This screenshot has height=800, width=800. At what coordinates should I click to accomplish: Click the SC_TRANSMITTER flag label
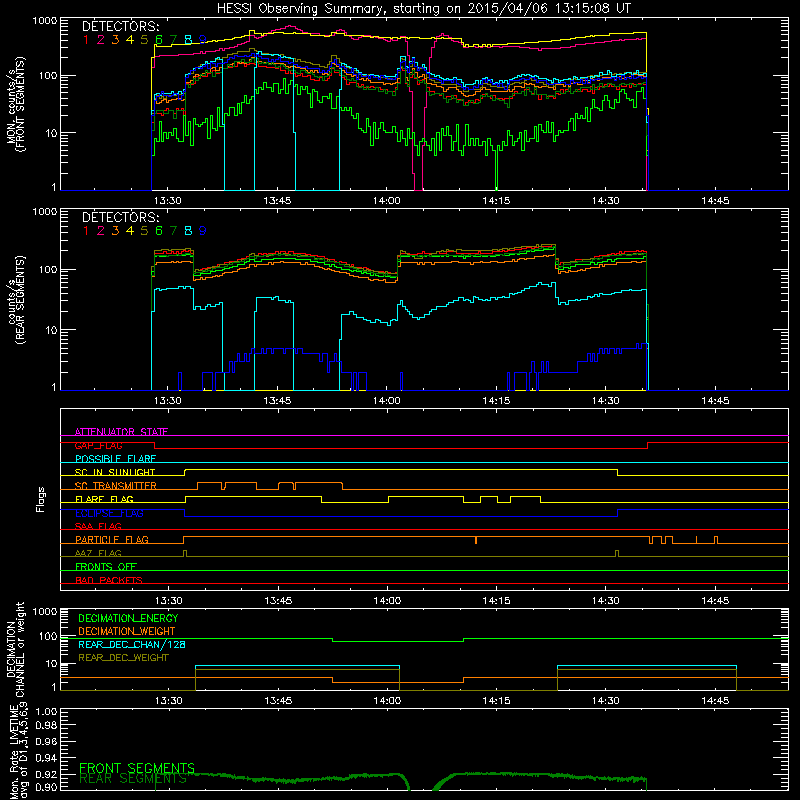tap(116, 486)
